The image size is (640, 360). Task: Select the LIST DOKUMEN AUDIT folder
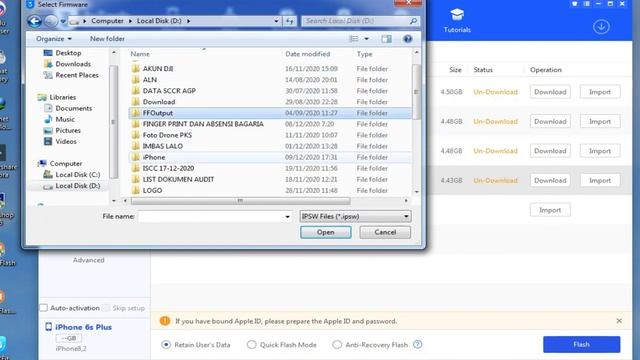tap(270, 179)
